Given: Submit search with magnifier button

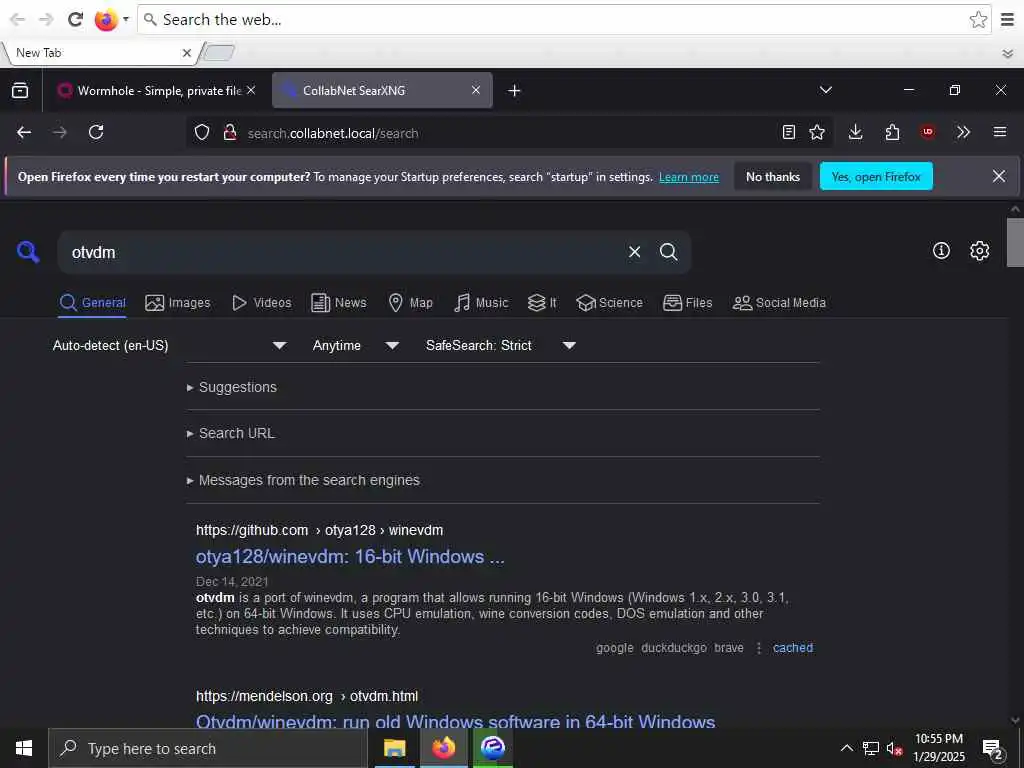Looking at the screenshot, I should [668, 252].
